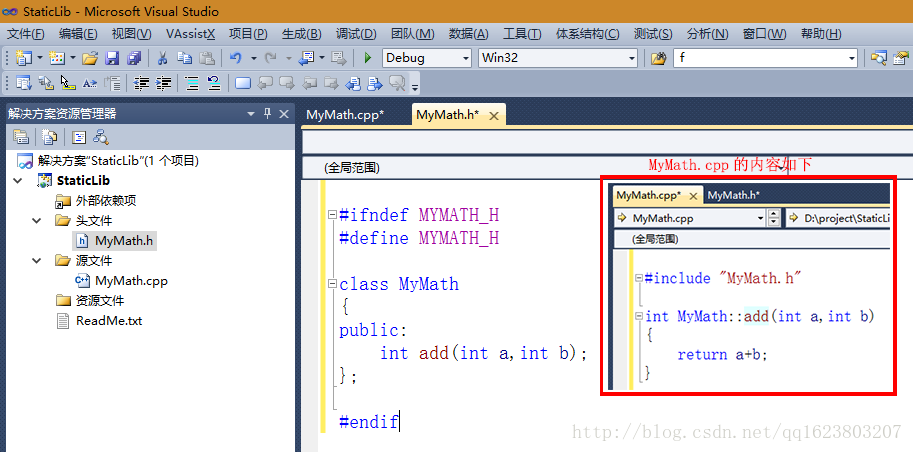The image size is (913, 452).
Task: Open the search box dropdown showing 'f'
Action: (x=852, y=58)
